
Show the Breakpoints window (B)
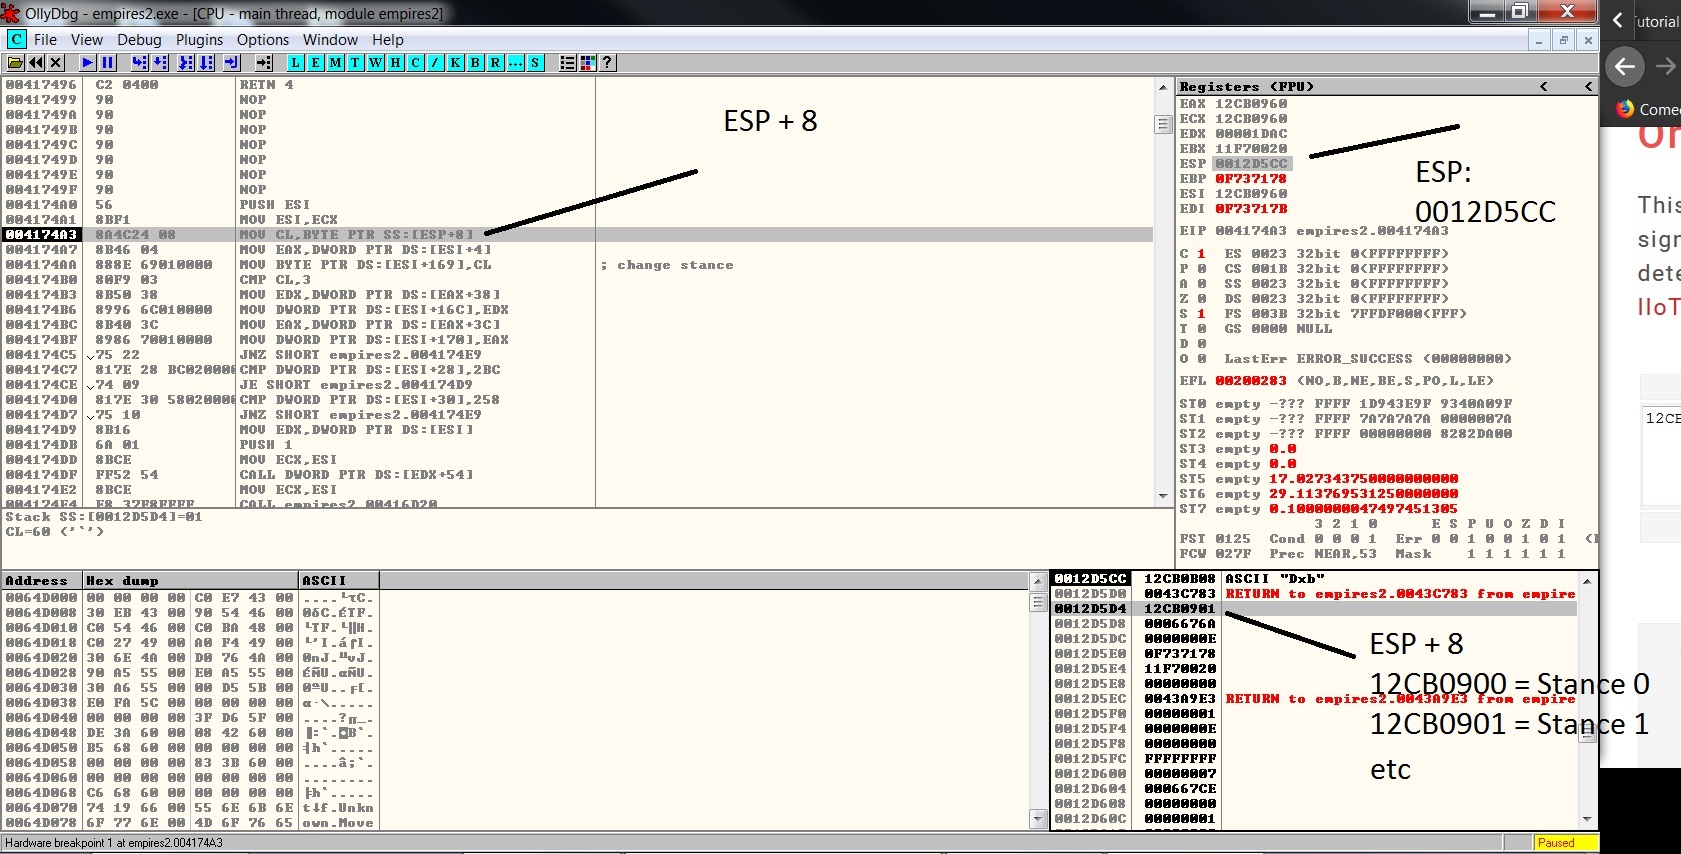click(x=475, y=62)
